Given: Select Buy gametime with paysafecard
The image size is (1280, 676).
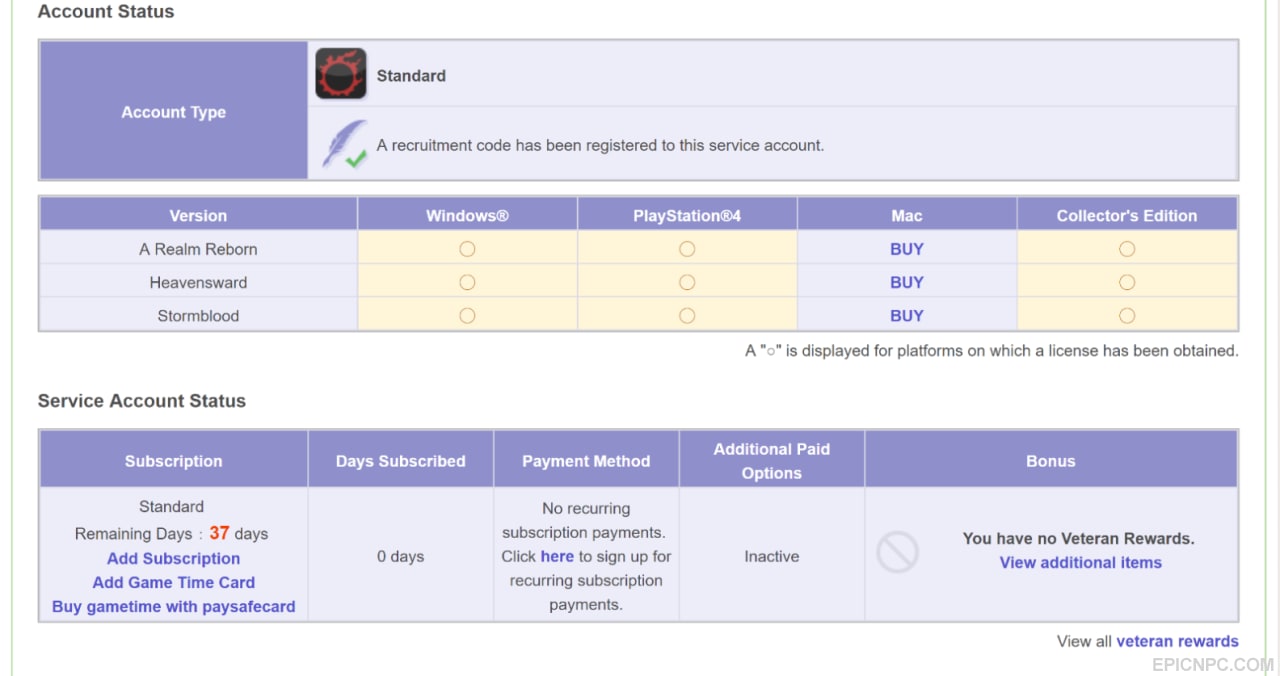Looking at the screenshot, I should tap(174, 606).
